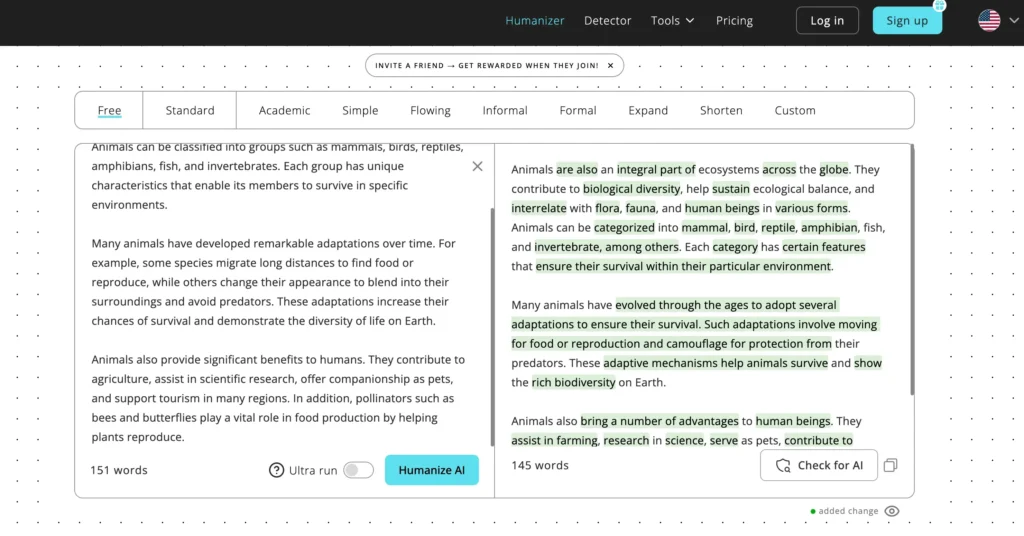Open the Humanizer page
The width and height of the screenshot is (1024, 536).
pyautogui.click(x=534, y=20)
